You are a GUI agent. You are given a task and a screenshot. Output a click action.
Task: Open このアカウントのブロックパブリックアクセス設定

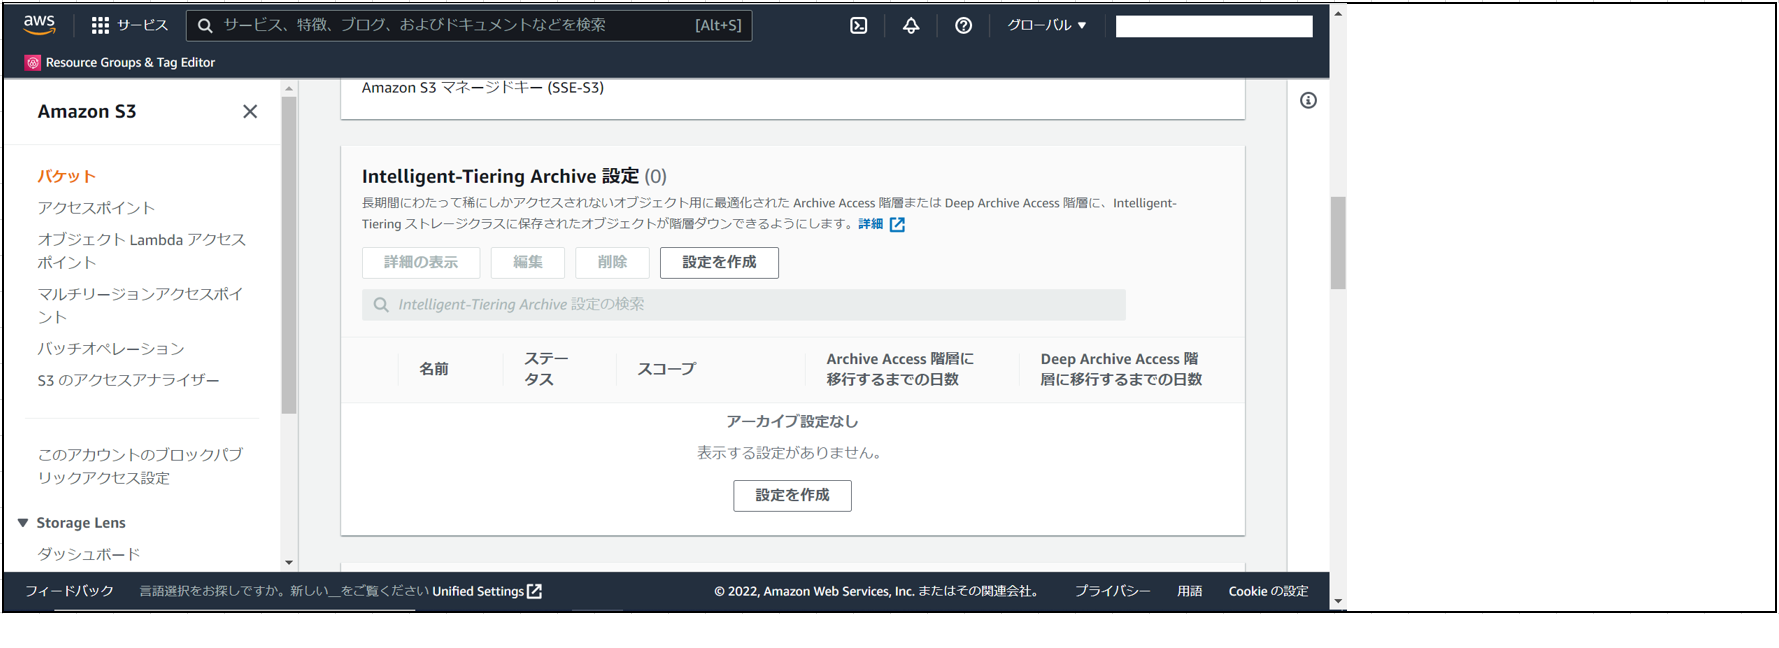140,466
